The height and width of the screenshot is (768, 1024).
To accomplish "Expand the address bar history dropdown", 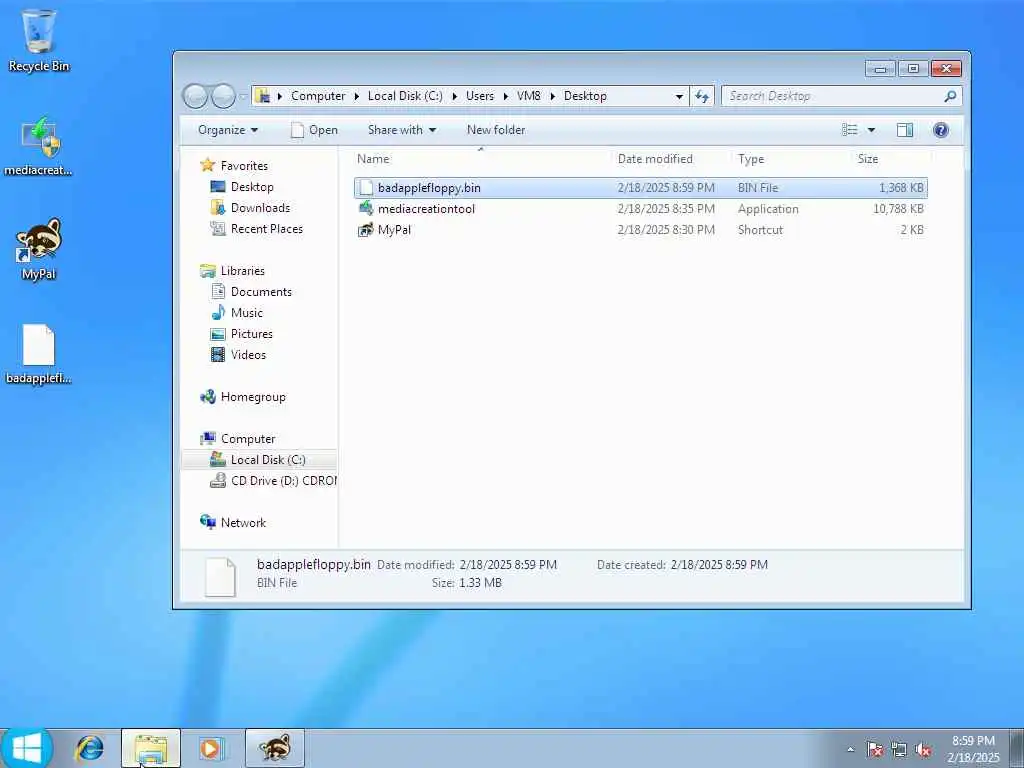I will (679, 97).
